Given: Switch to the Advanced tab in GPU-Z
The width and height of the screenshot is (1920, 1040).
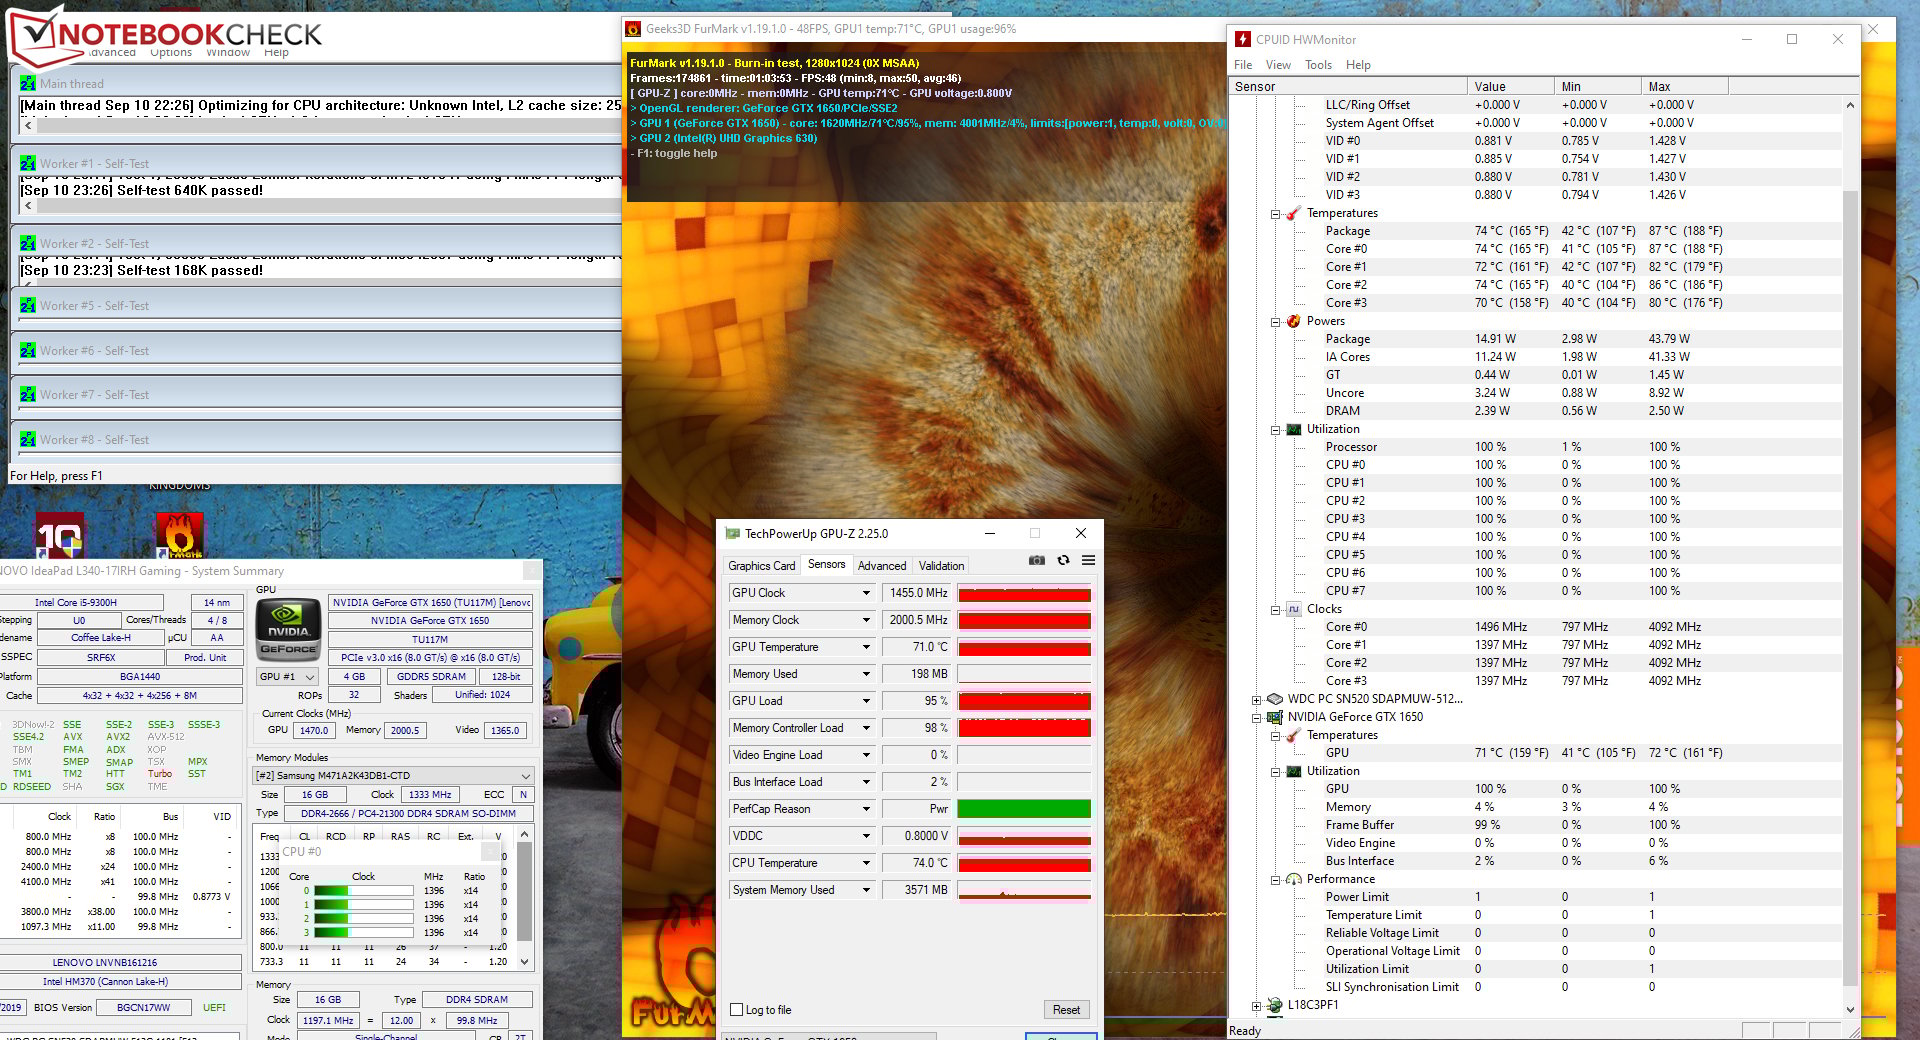Looking at the screenshot, I should (882, 566).
